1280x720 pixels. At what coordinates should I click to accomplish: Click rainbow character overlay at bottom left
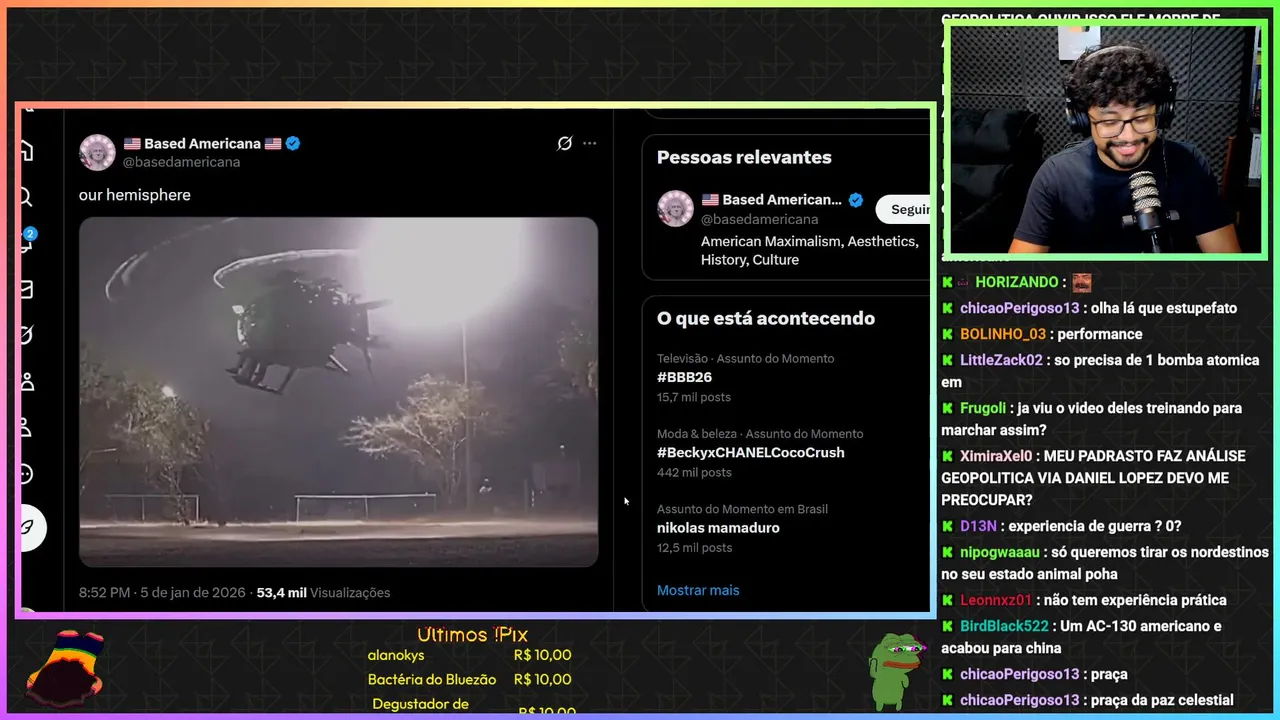tap(64, 667)
